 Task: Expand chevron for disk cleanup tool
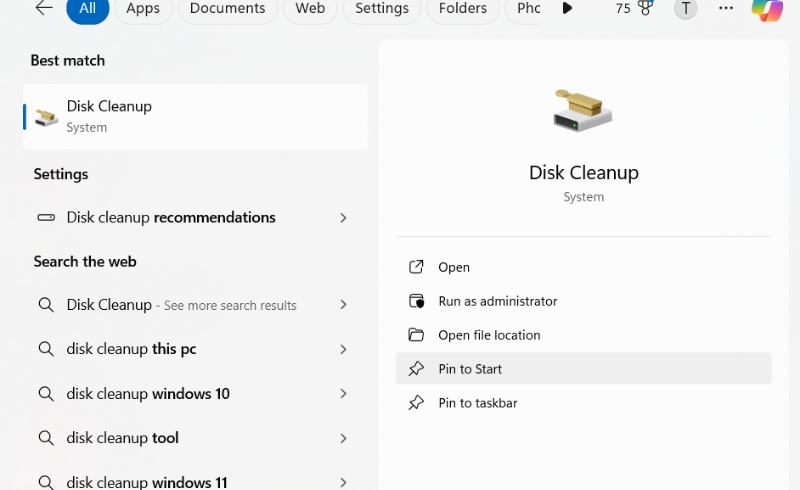pos(343,438)
